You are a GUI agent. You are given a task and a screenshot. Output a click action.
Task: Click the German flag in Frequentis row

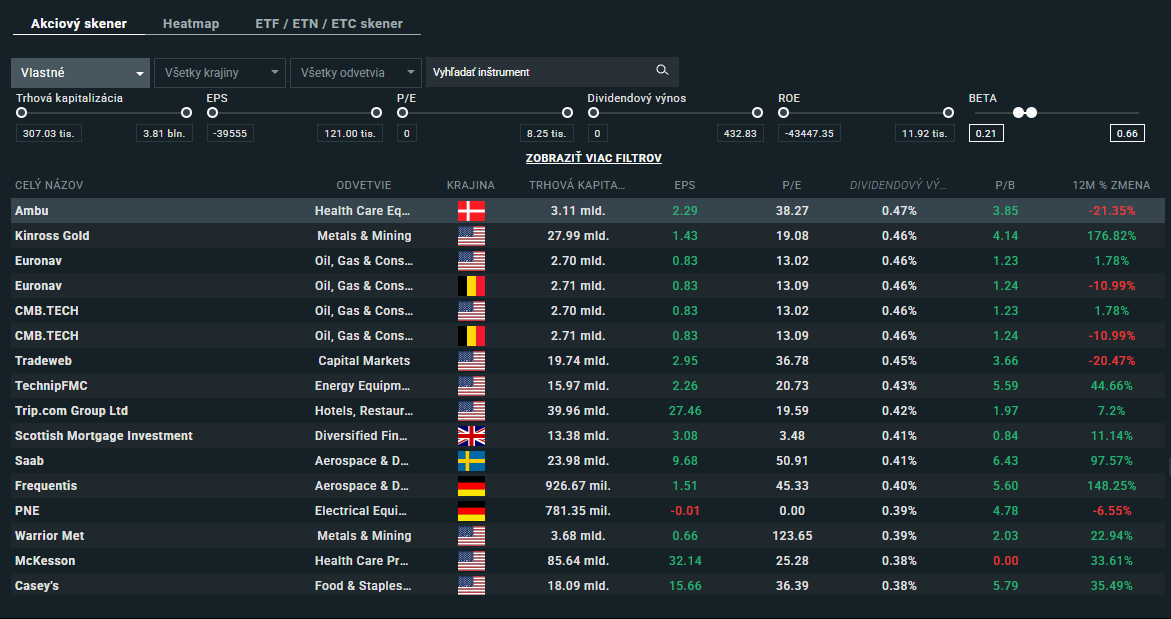[x=471, y=486]
